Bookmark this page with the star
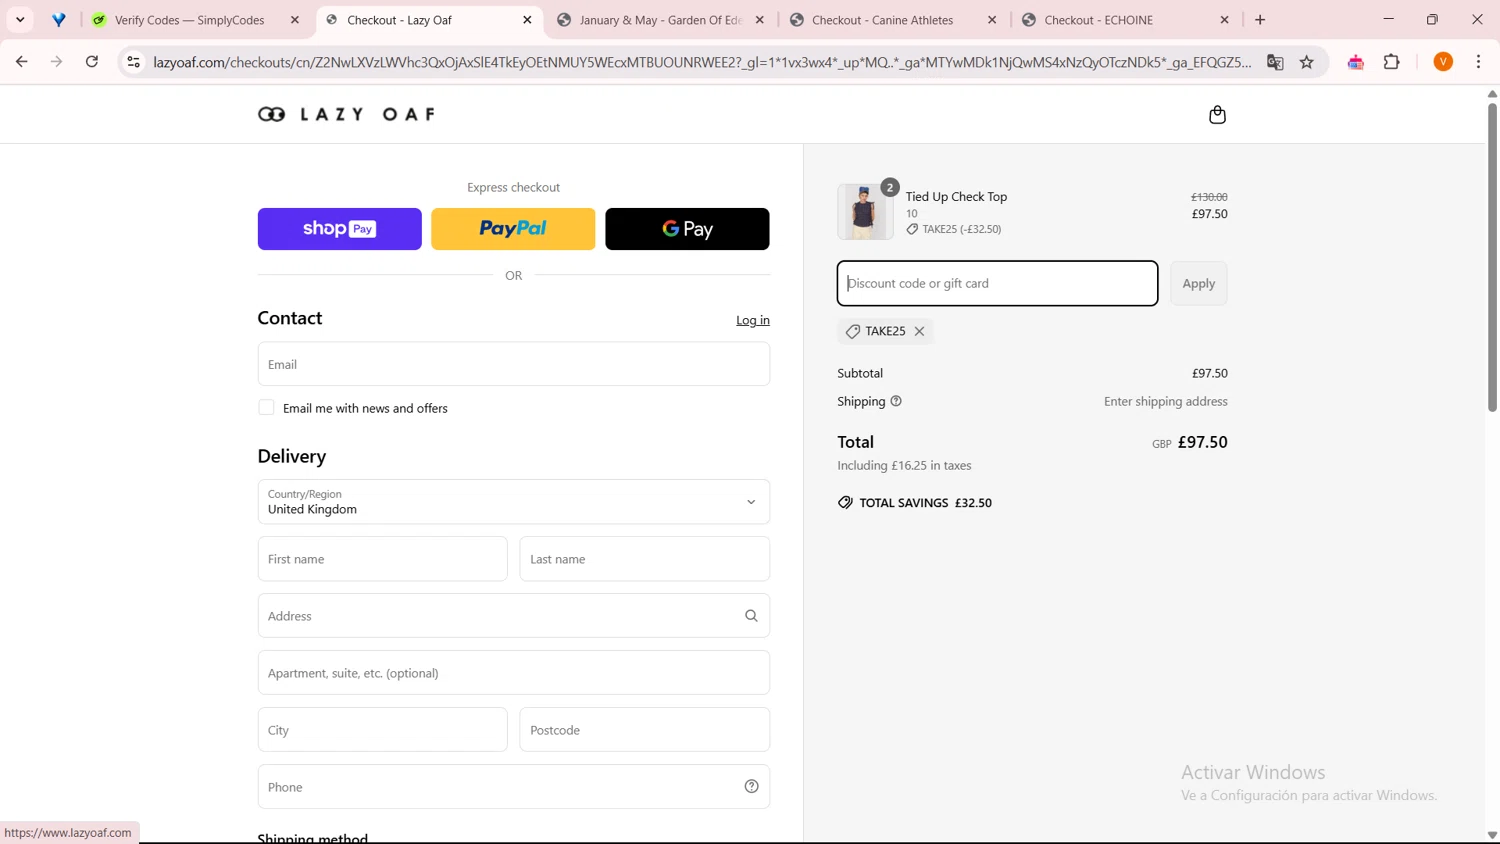1500x844 pixels. (1307, 62)
